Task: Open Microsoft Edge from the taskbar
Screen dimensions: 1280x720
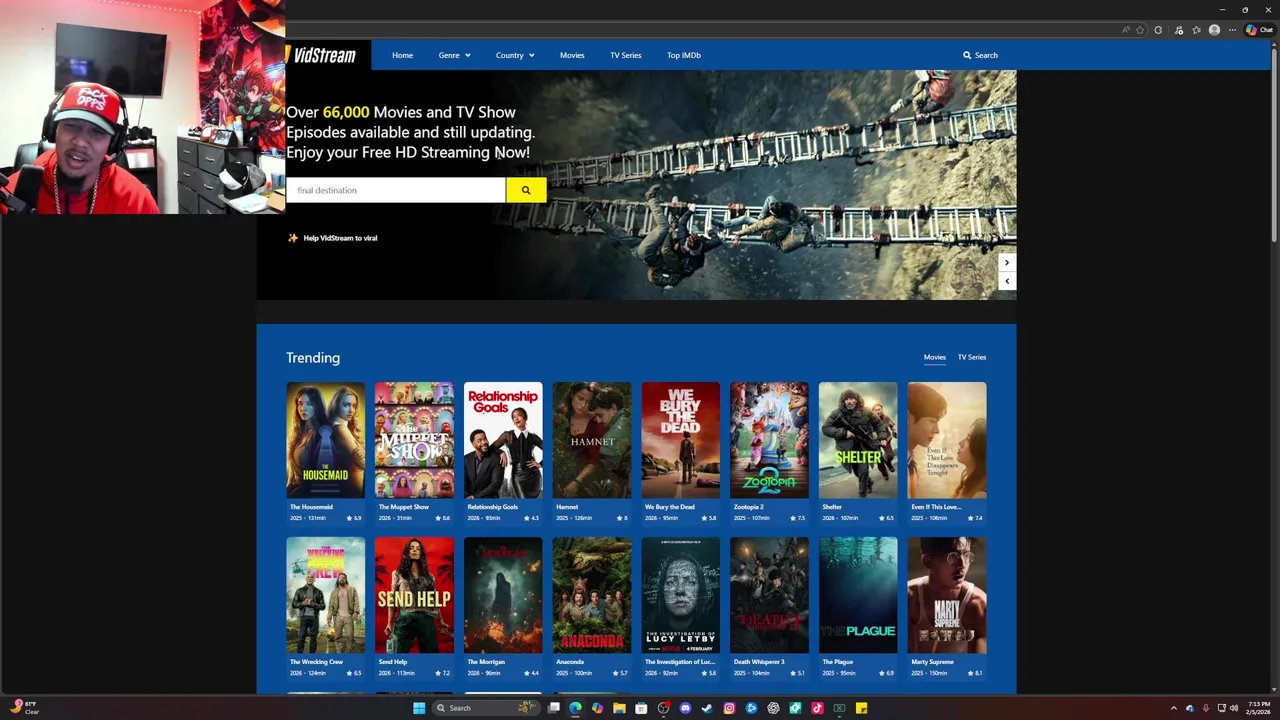Action: [x=575, y=708]
